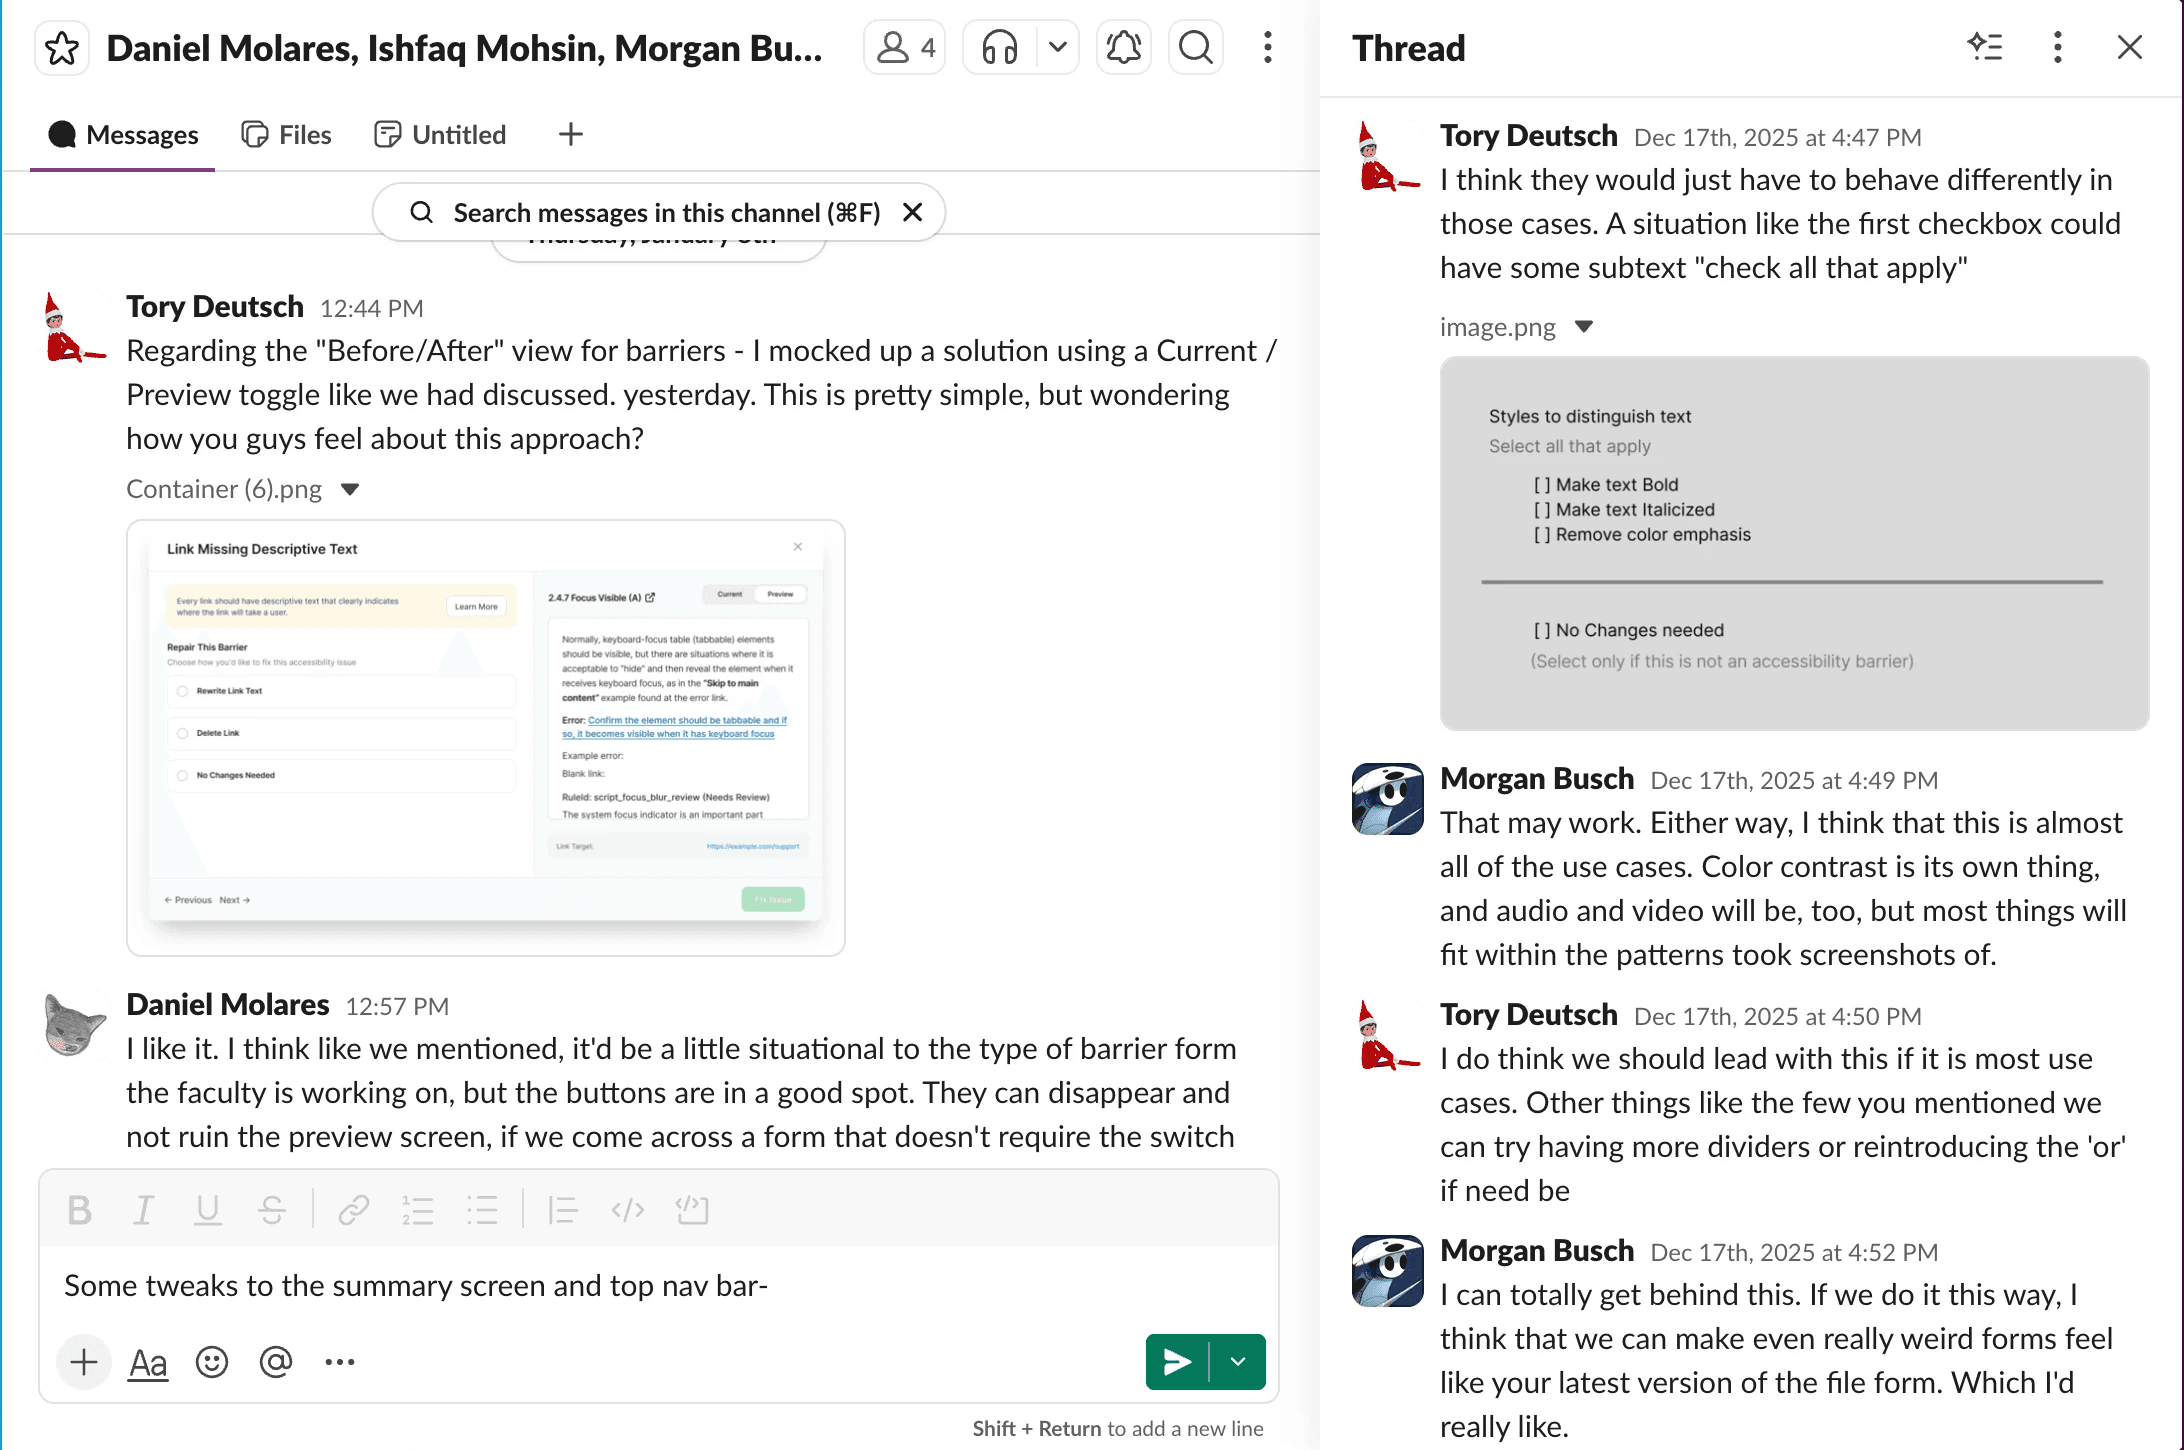Toggle strikethrough formatting

[272, 1210]
